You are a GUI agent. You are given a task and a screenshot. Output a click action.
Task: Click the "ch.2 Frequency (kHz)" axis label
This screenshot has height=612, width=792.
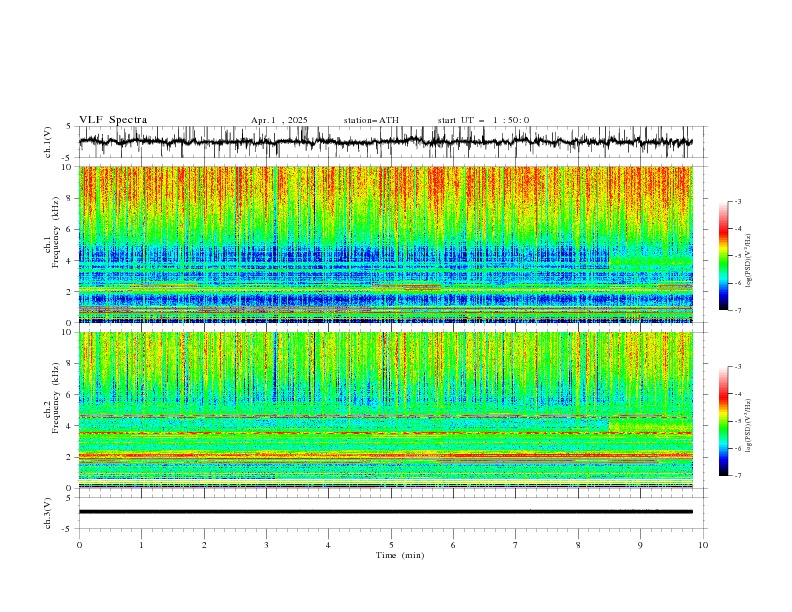pyautogui.click(x=53, y=397)
